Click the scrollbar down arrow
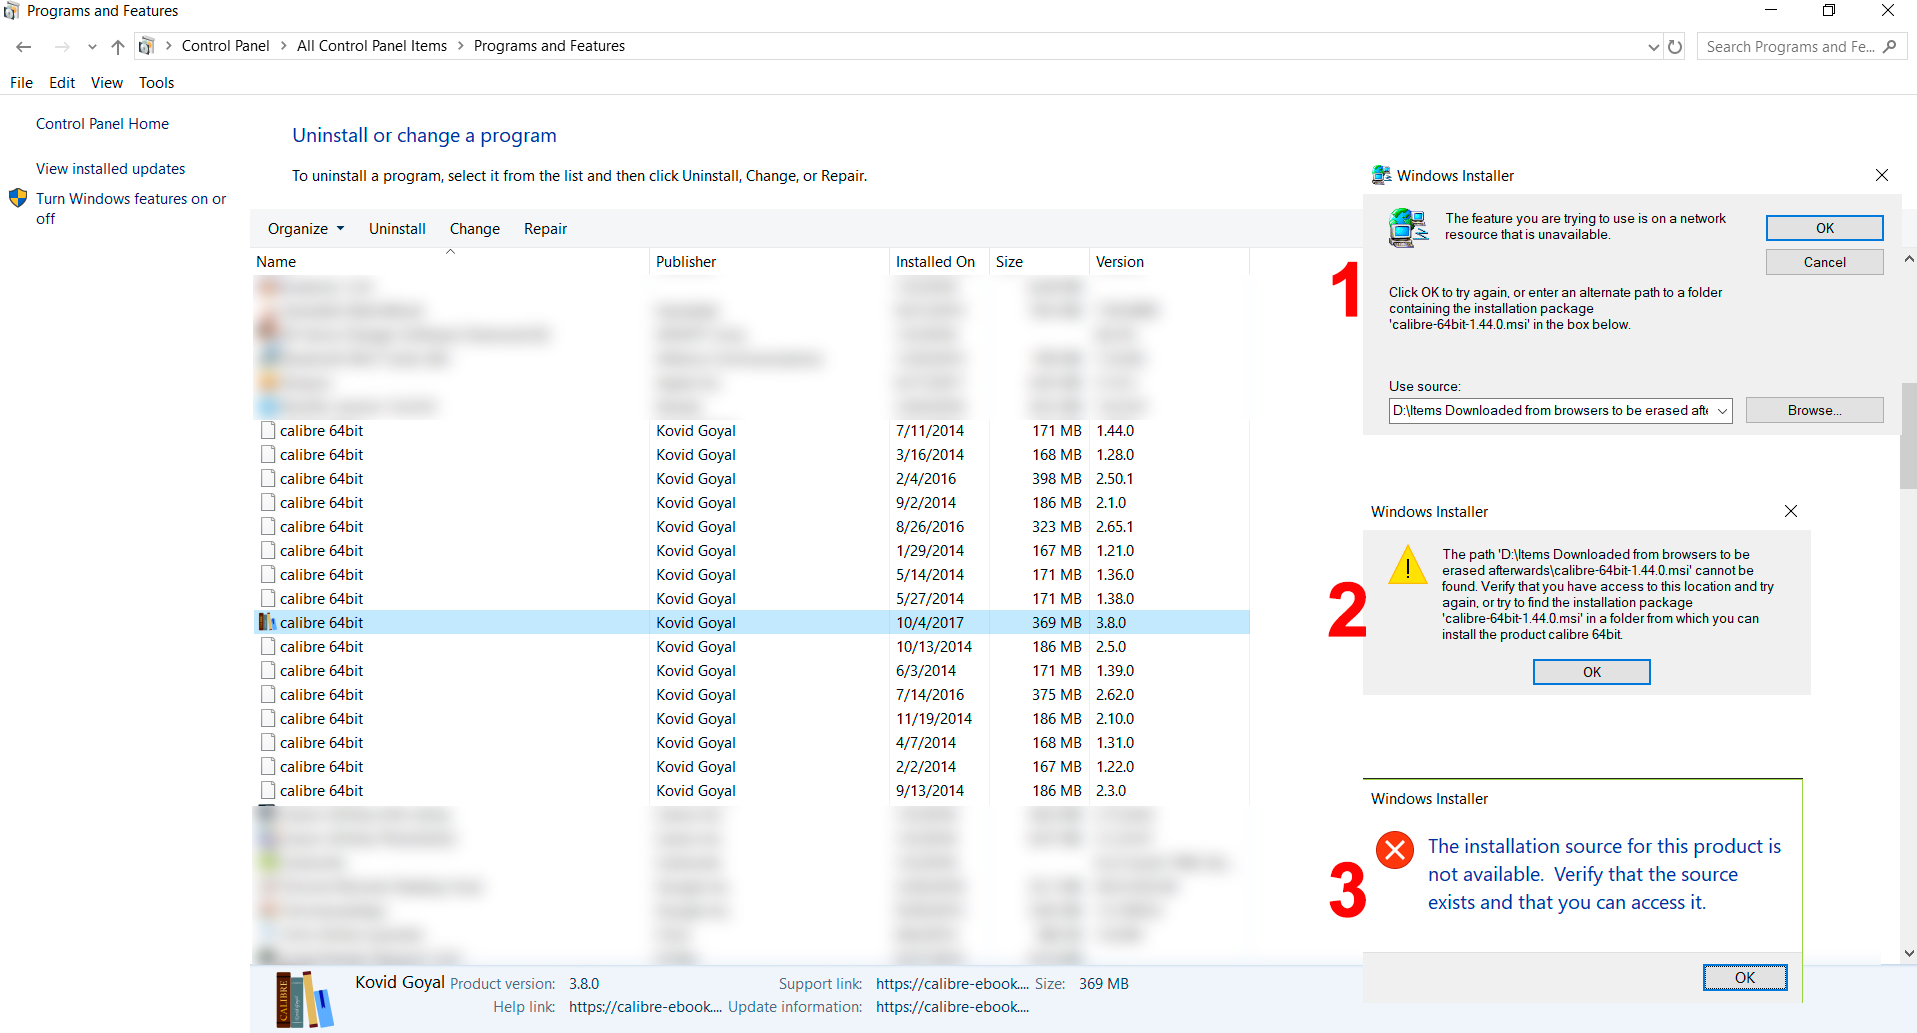 tap(1909, 953)
